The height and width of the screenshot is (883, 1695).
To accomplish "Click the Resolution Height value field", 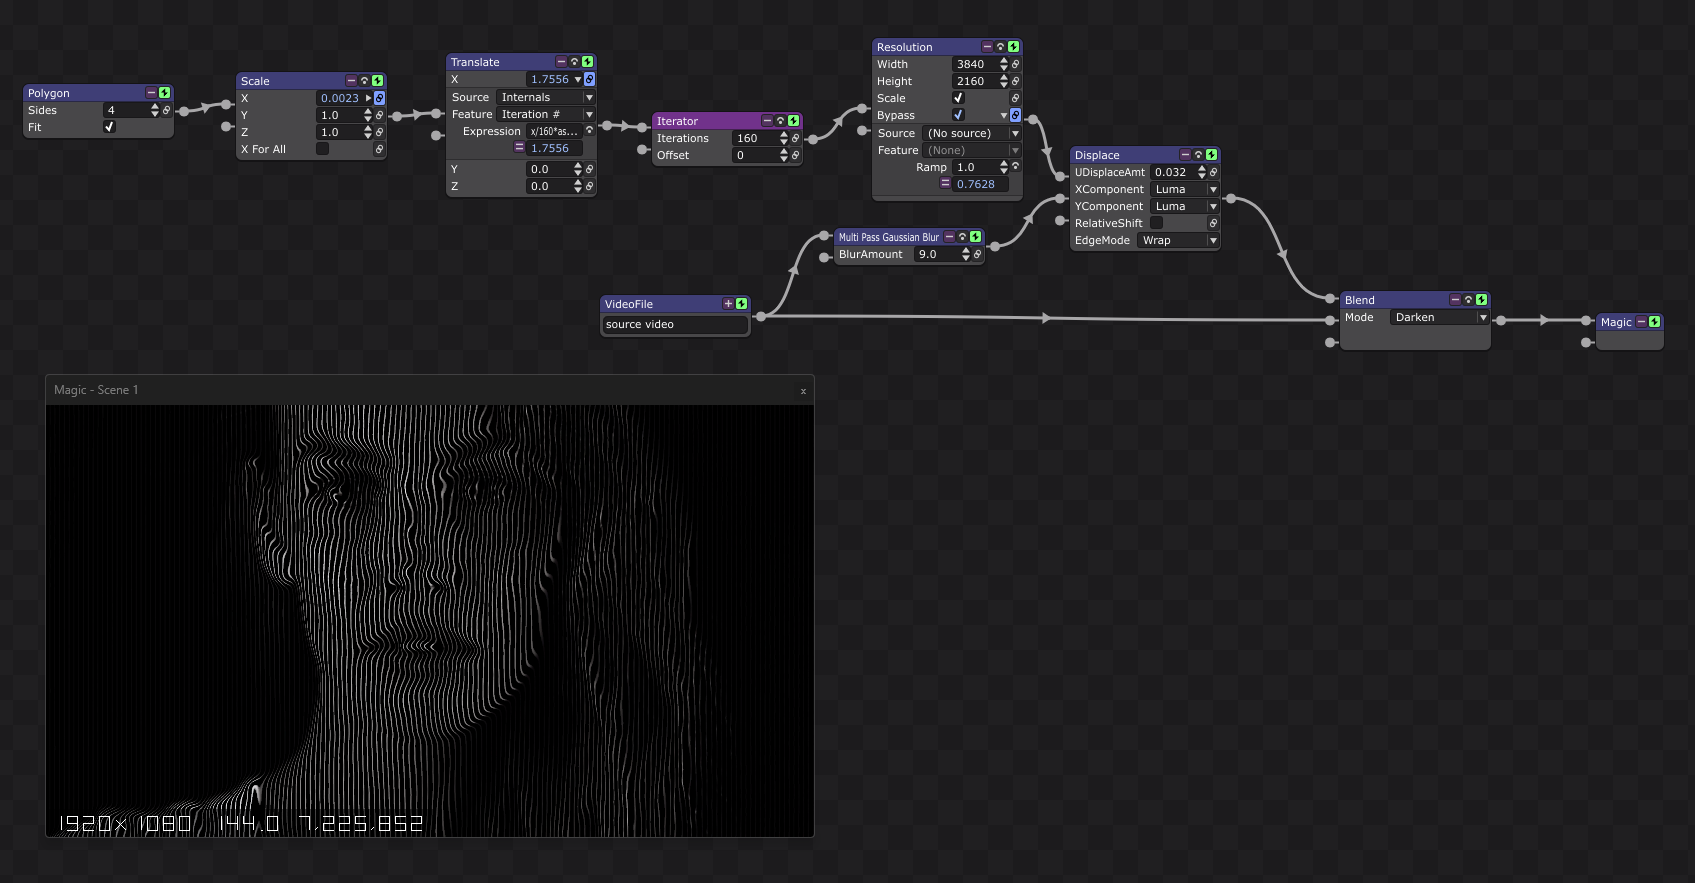I will [x=975, y=81].
